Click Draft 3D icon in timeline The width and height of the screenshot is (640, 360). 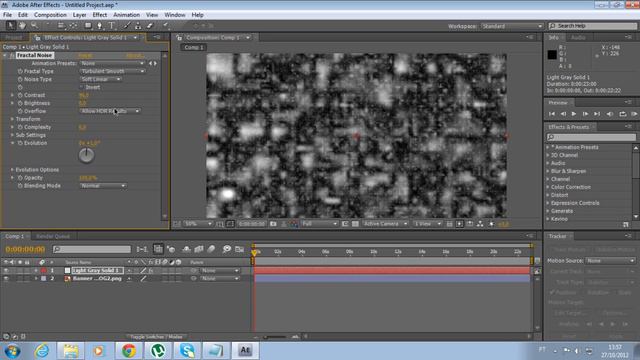tap(171, 249)
